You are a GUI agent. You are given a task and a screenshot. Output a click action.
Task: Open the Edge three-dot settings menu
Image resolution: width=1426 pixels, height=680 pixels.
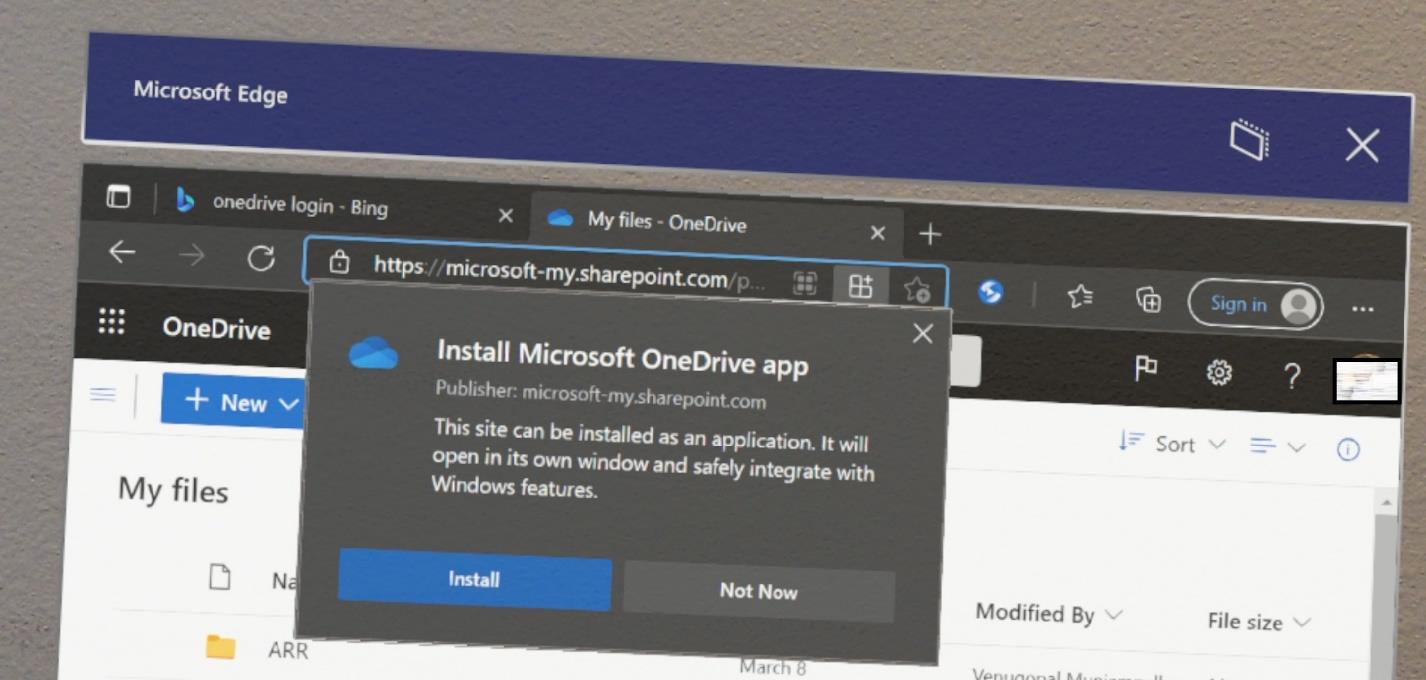coord(1364,309)
